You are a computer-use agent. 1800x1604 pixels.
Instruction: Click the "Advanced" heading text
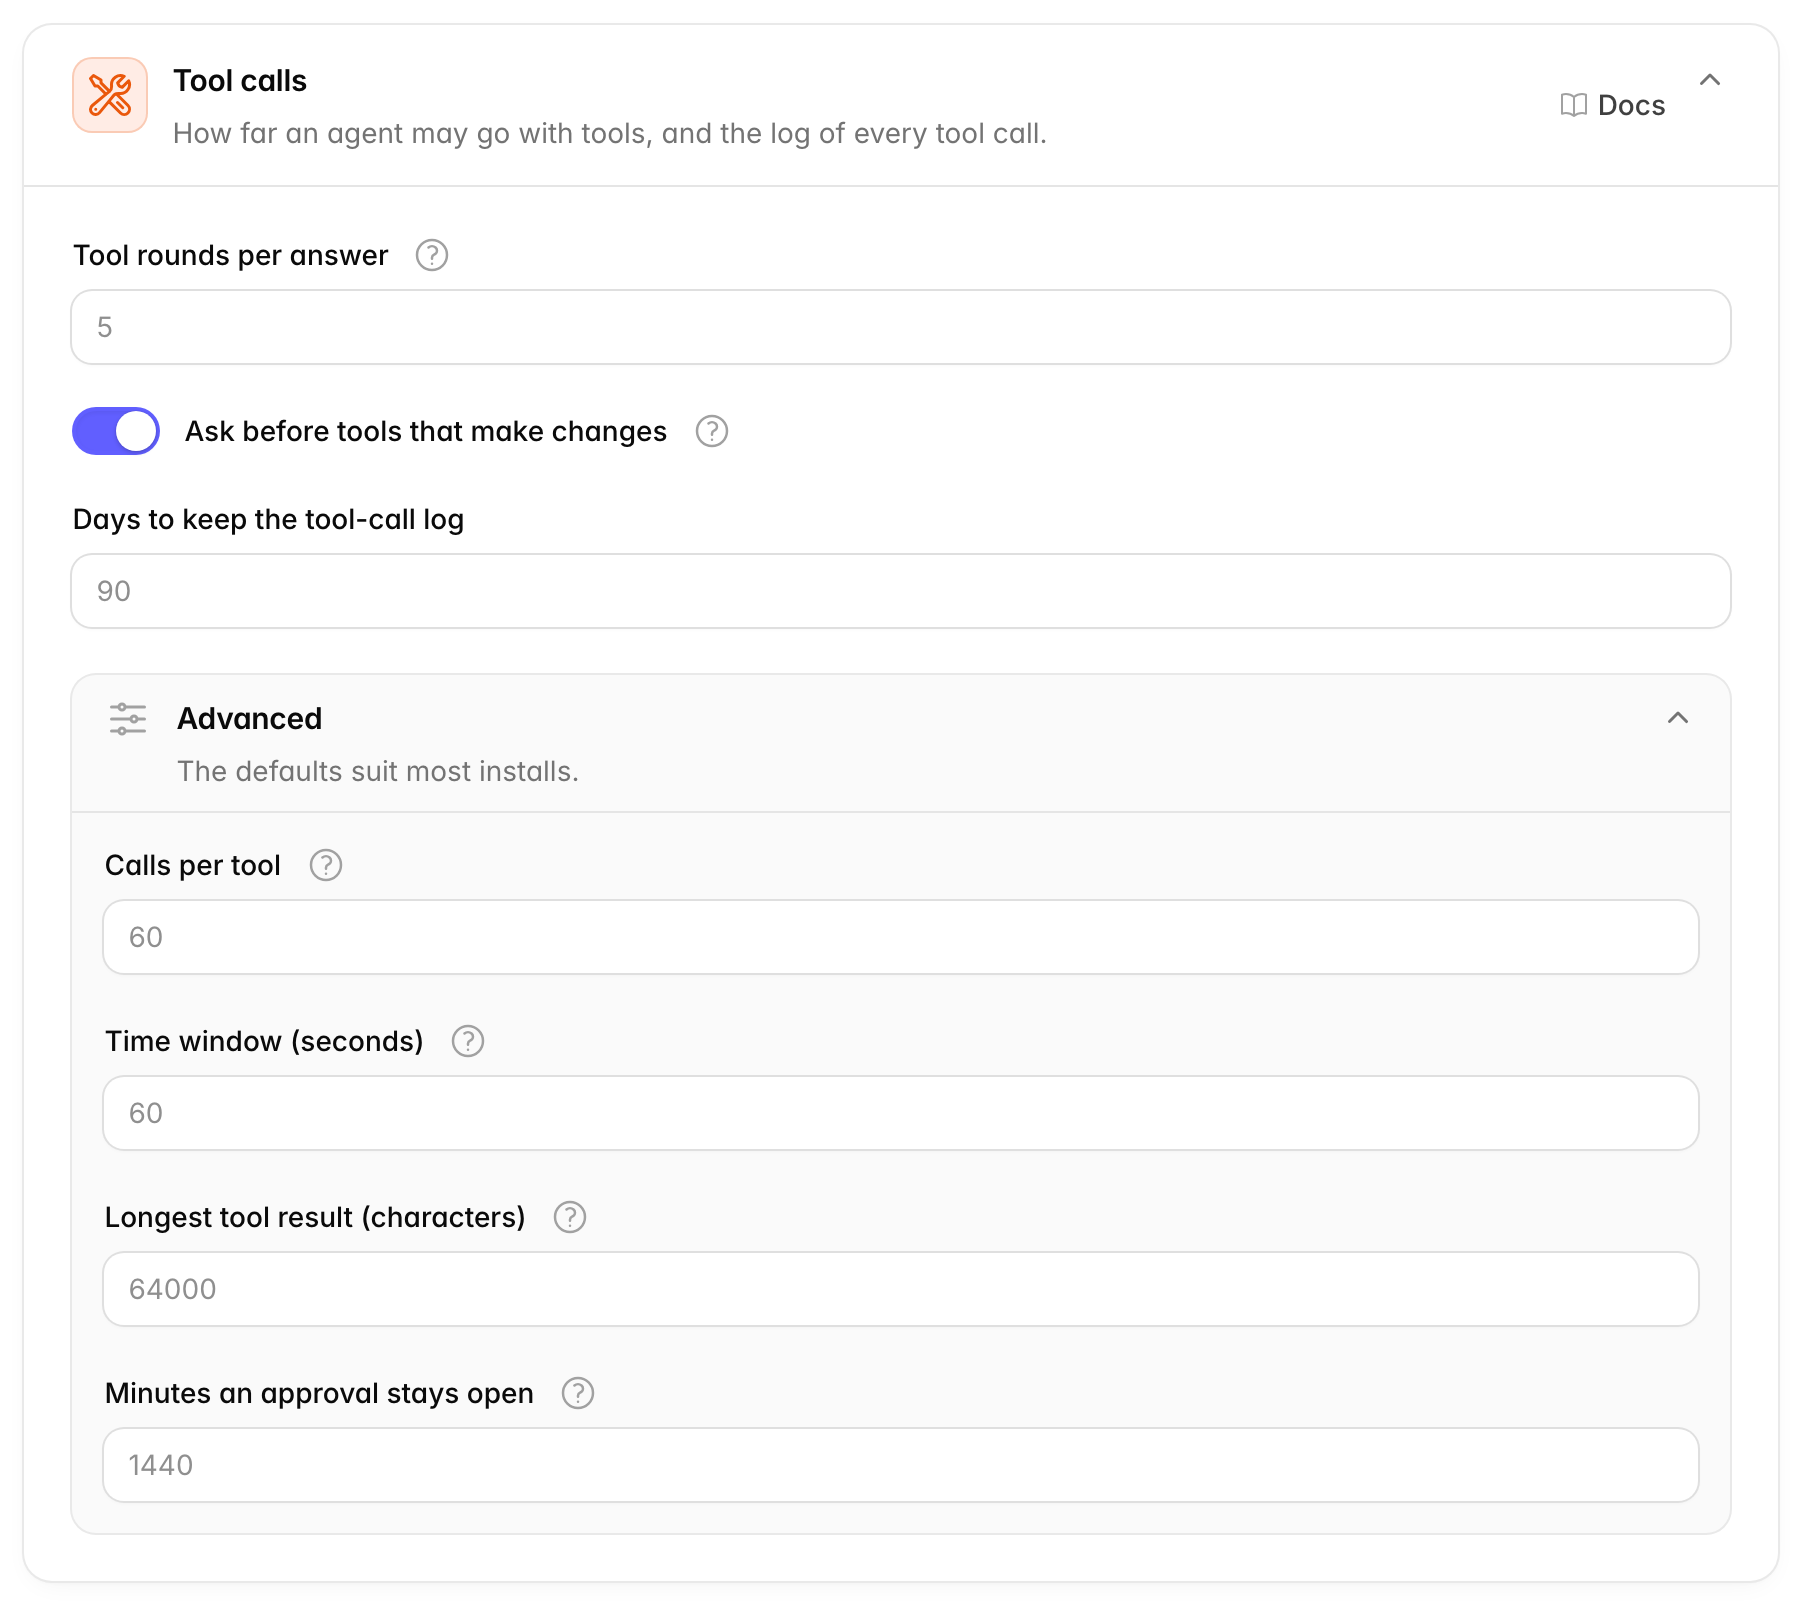coord(250,719)
